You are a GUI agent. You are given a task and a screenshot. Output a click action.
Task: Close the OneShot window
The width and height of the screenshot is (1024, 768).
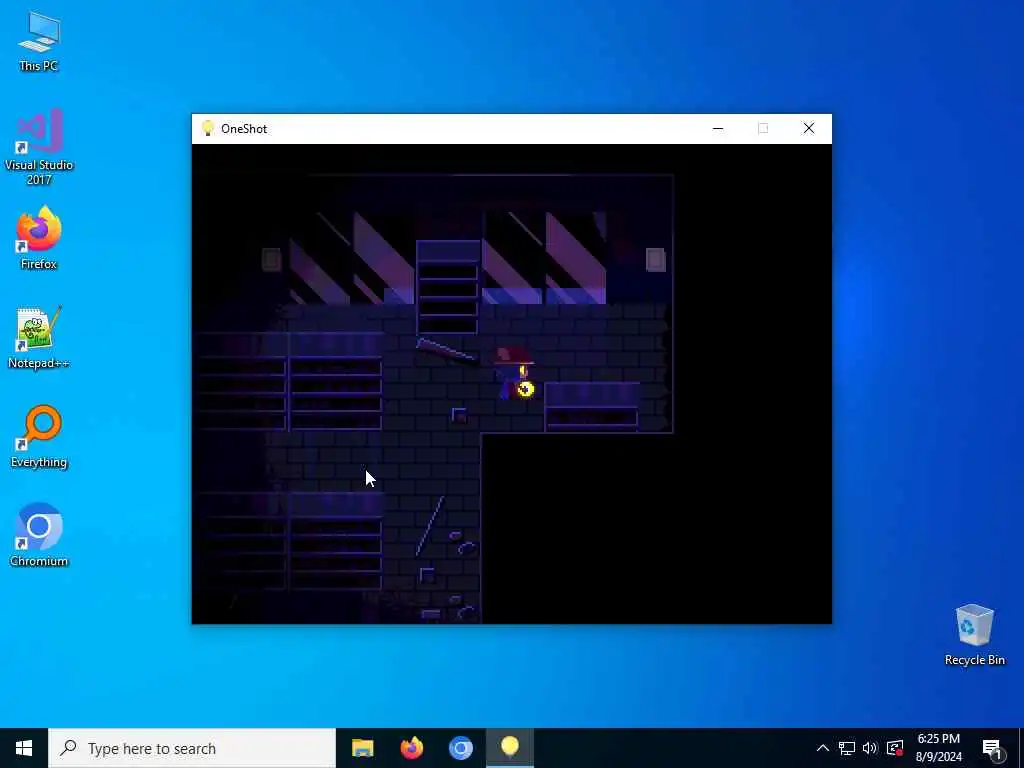pyautogui.click(x=808, y=128)
